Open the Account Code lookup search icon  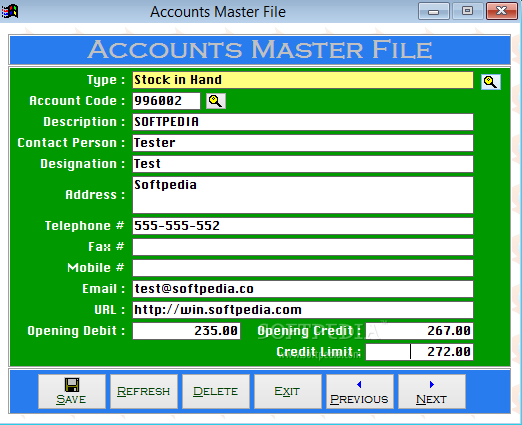pos(216,101)
